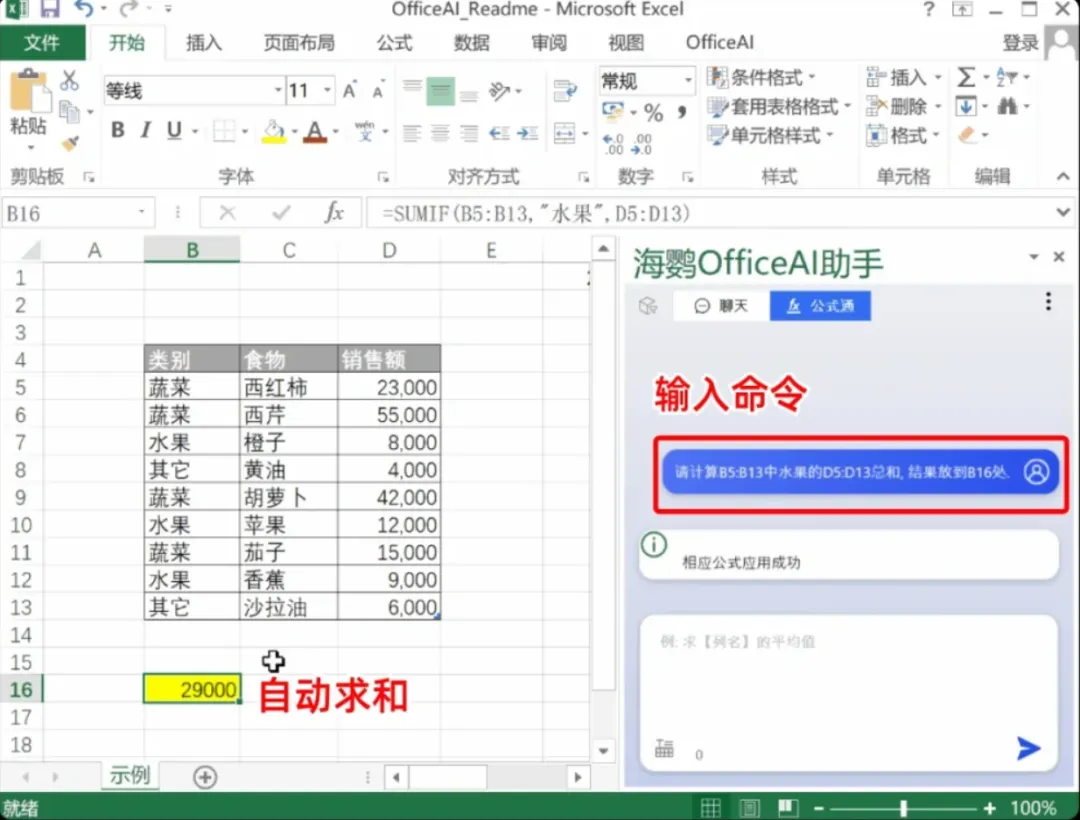Click the Paste clipboard icon
The width and height of the screenshot is (1080, 820).
click(x=29, y=90)
